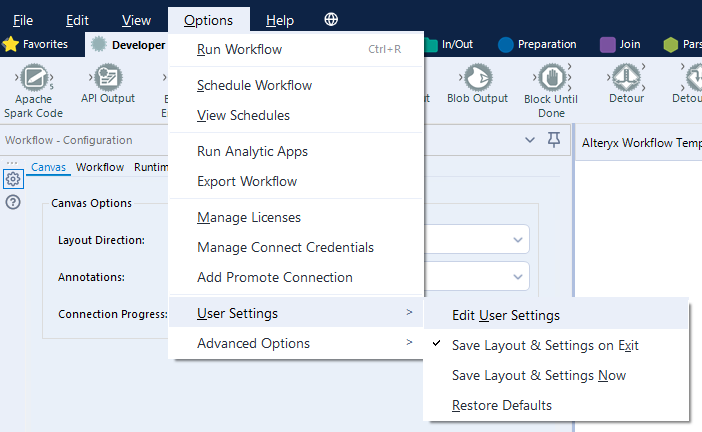
Task: Select the API Output tool
Action: pos(107,84)
